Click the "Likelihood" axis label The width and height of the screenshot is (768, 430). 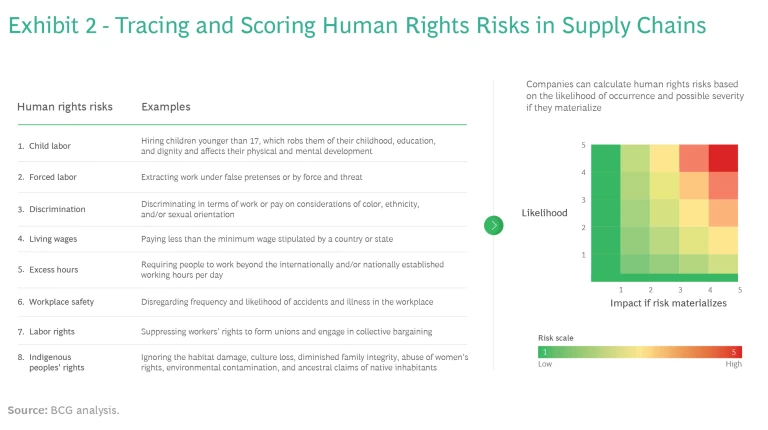click(545, 213)
